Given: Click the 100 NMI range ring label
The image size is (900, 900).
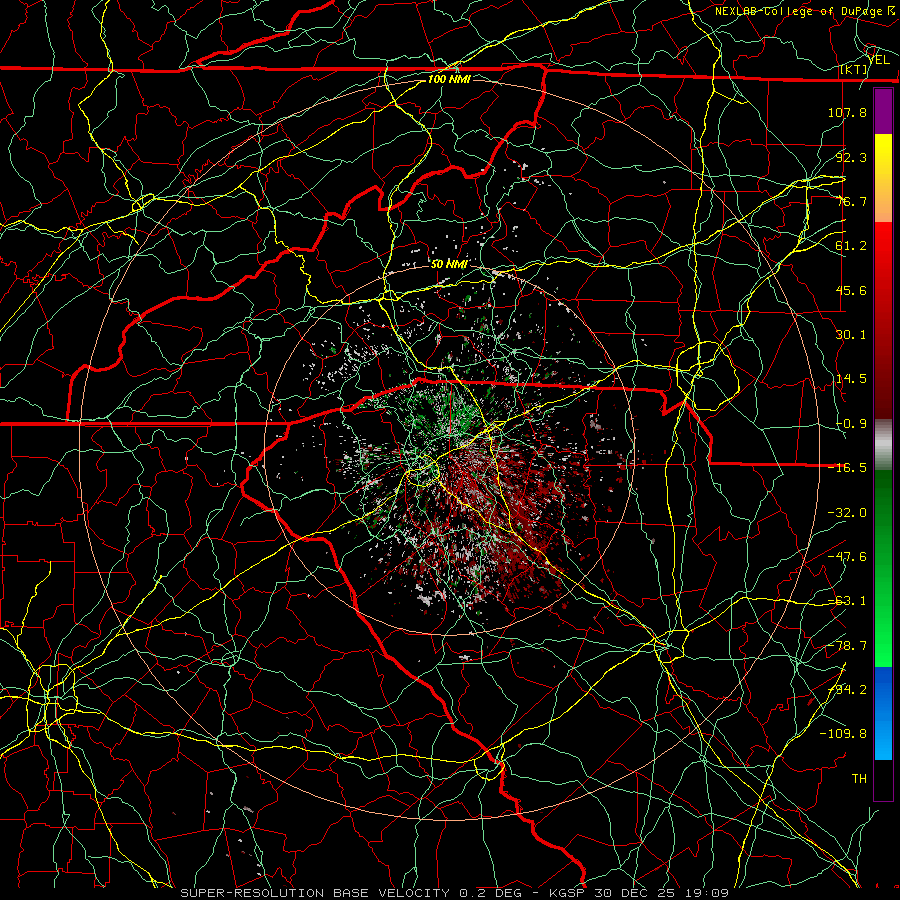Looking at the screenshot, I should [449, 79].
